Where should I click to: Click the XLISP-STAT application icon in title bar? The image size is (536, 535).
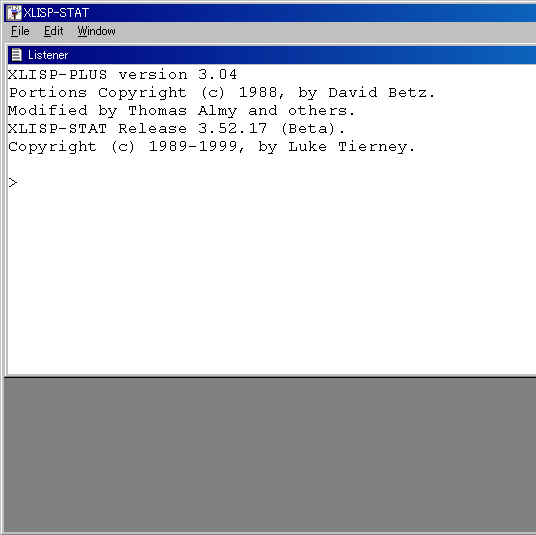(x=14, y=13)
